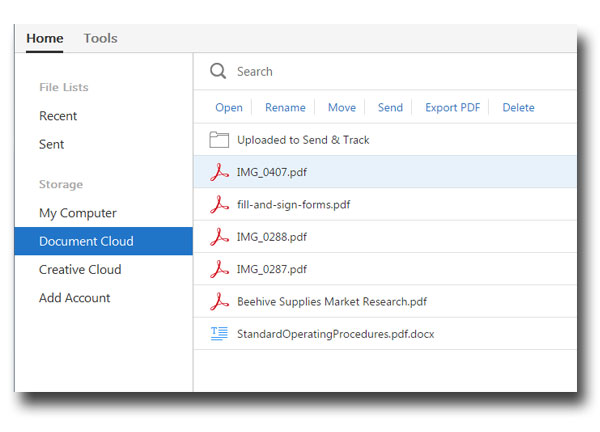The height and width of the screenshot is (432, 600).
Task: Click the search magnifying glass icon
Action: 218,71
